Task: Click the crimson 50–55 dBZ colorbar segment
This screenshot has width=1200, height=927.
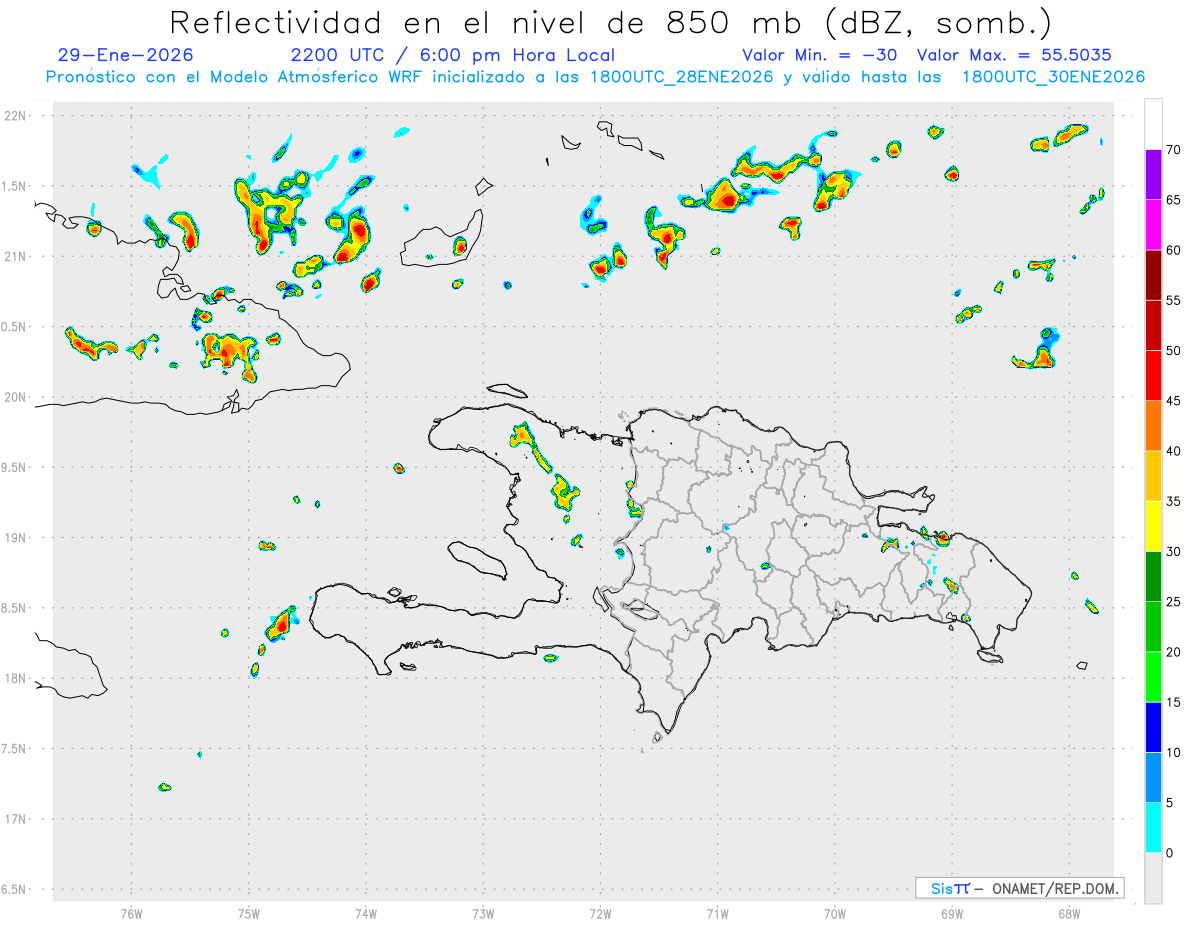Action: [1153, 325]
